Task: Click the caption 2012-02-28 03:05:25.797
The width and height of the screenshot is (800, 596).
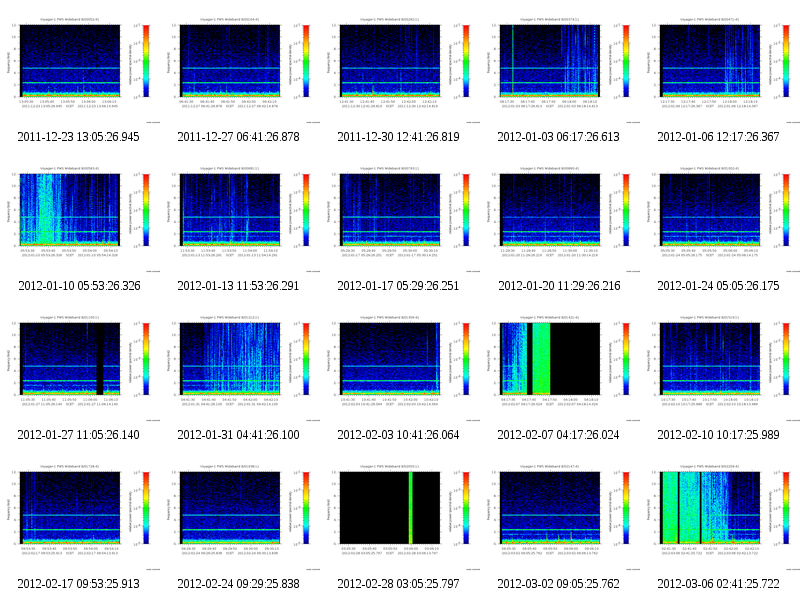Action: pos(398,584)
